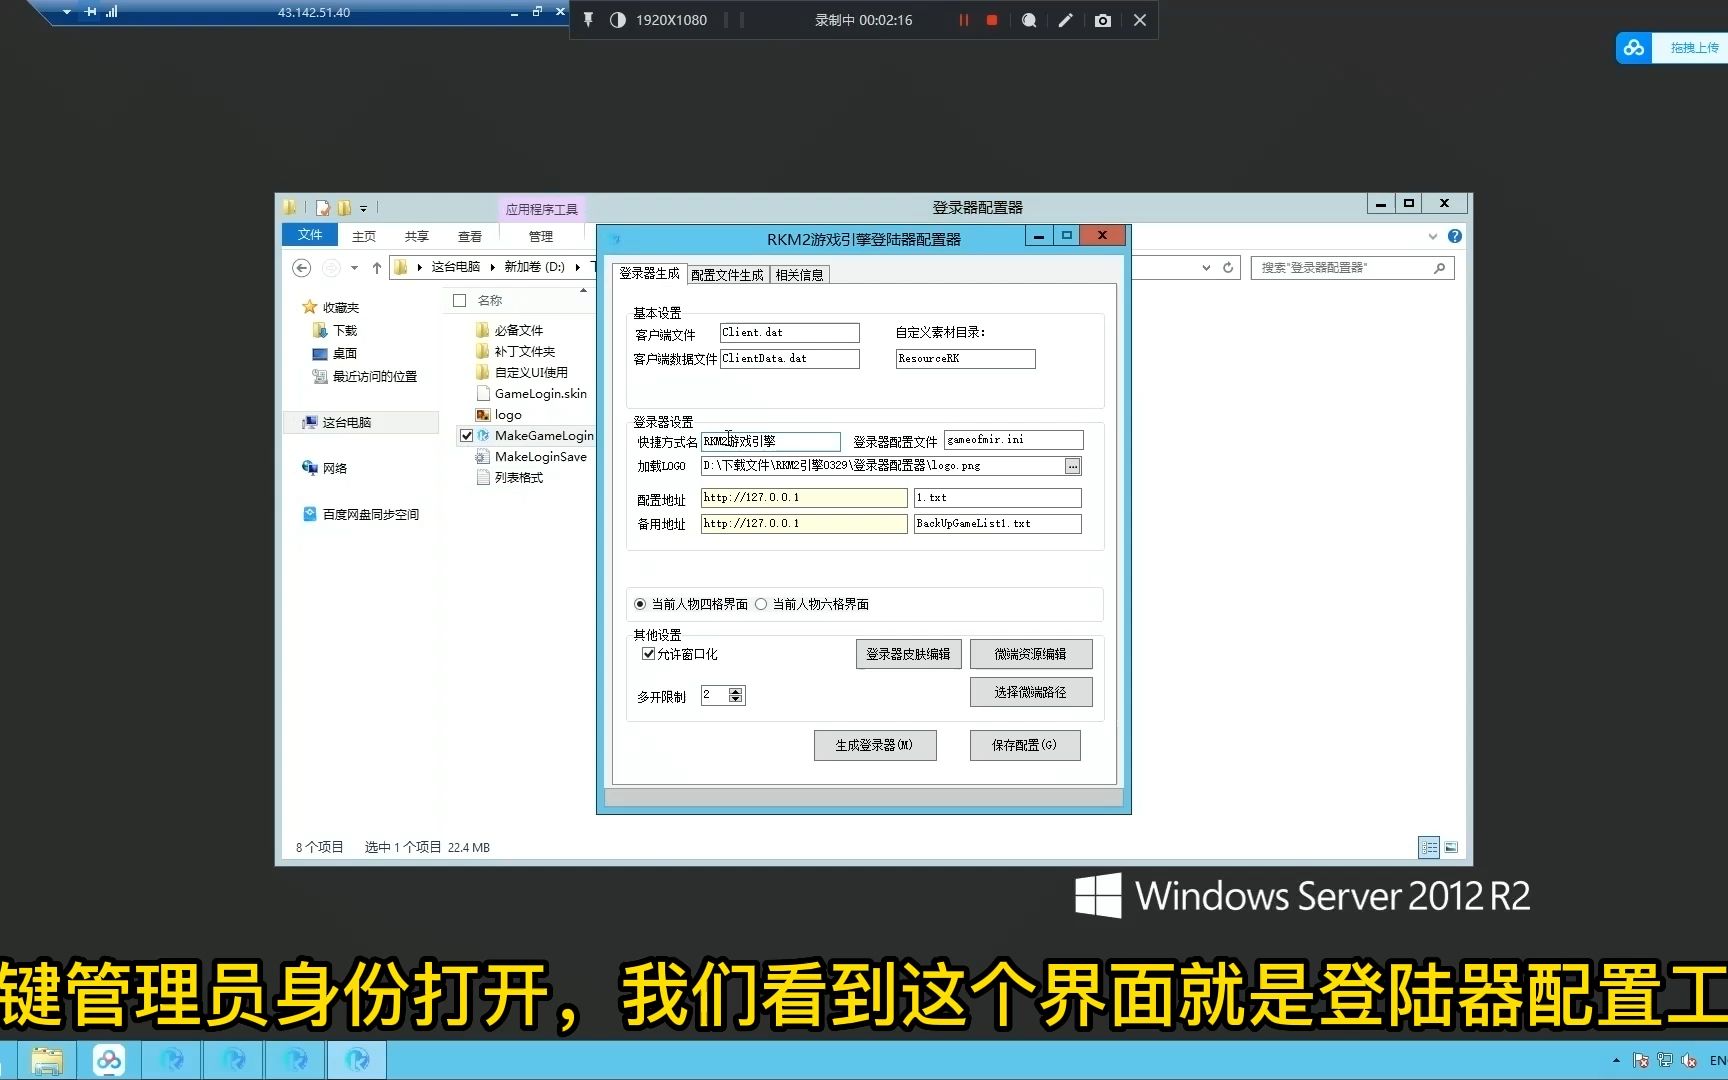This screenshot has height=1080, width=1728.
Task: Click the 保存配置(G) button
Action: pos(1024,745)
